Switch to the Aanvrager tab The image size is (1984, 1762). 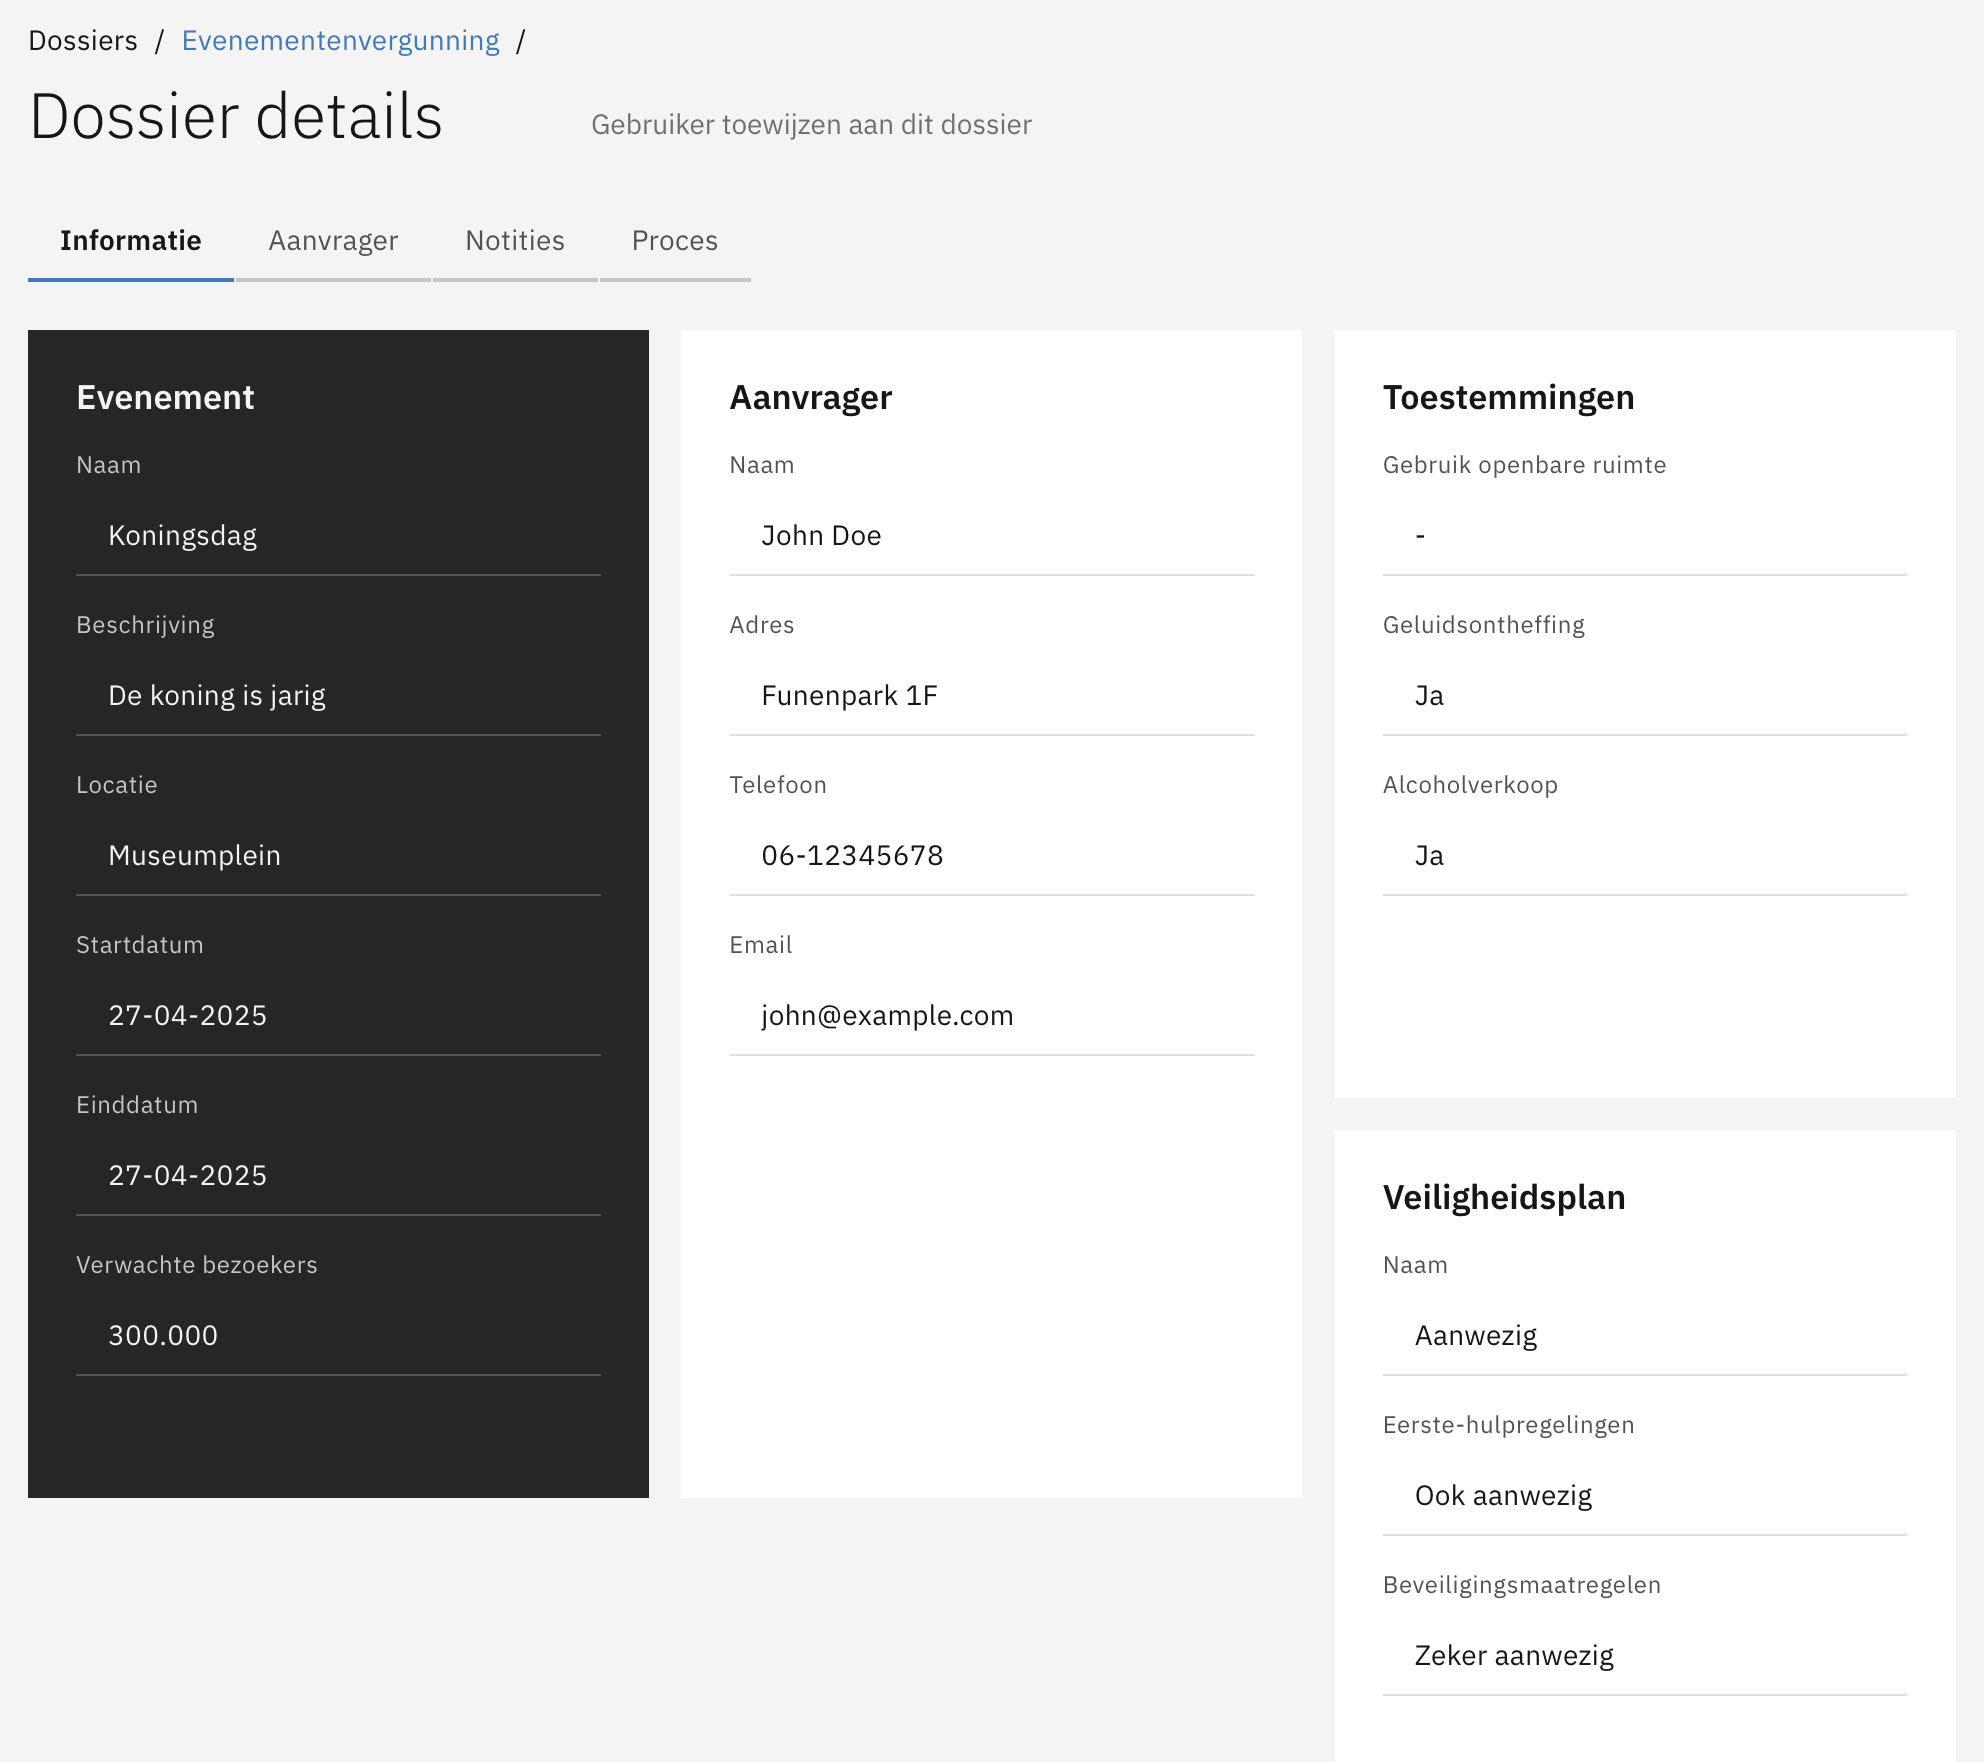pos(333,241)
